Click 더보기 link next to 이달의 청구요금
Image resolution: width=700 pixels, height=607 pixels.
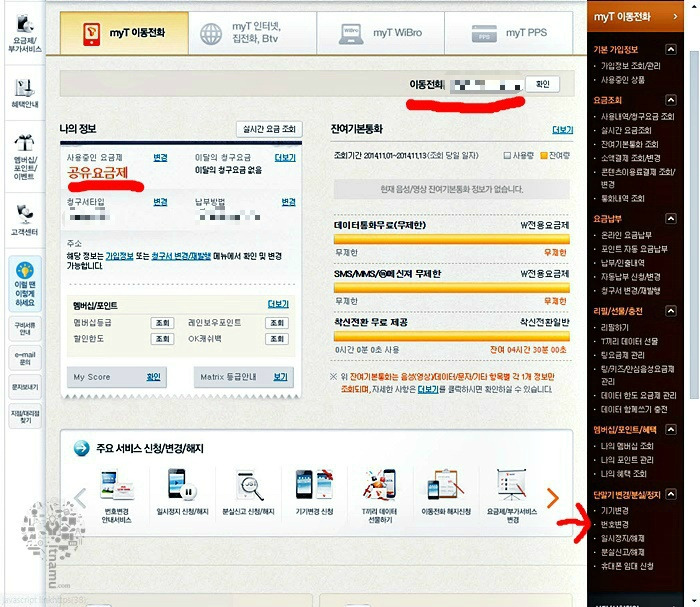pos(285,158)
